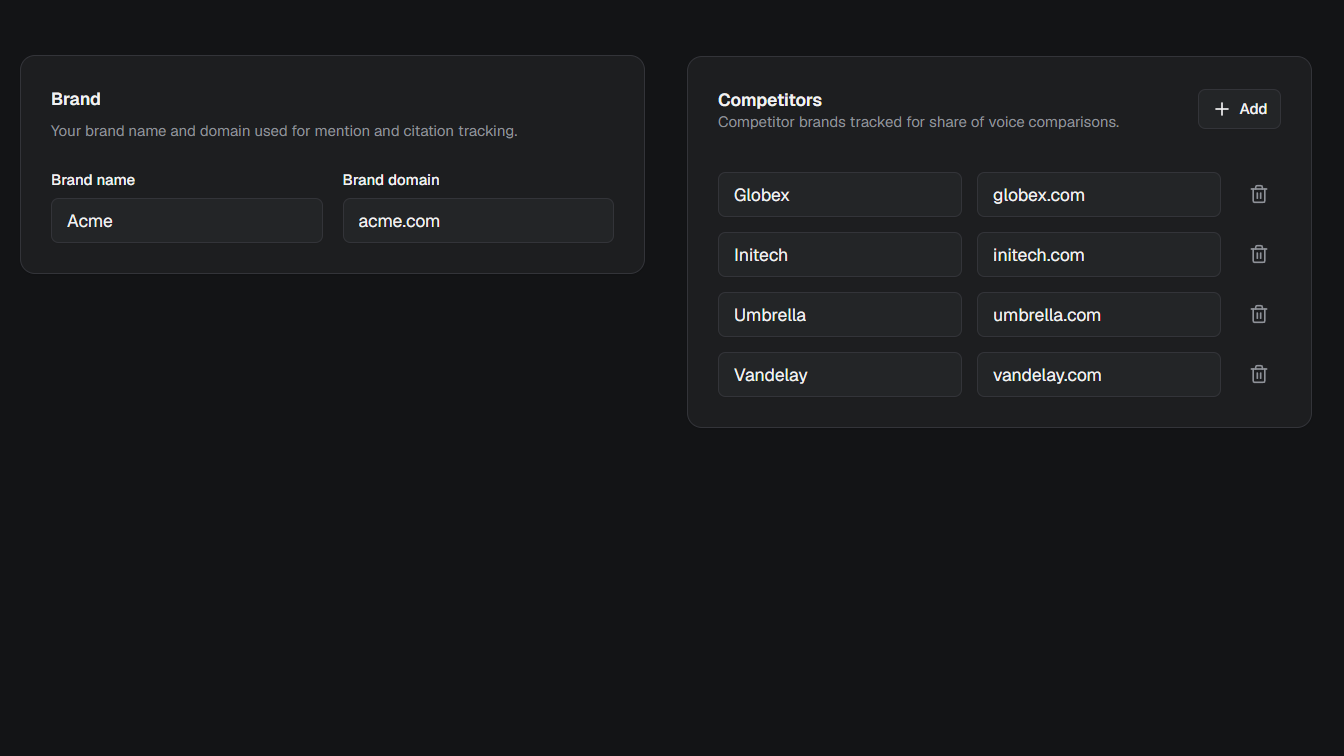Click into the Initech name field
Viewport: 1344px width, 756px height.
839,255
